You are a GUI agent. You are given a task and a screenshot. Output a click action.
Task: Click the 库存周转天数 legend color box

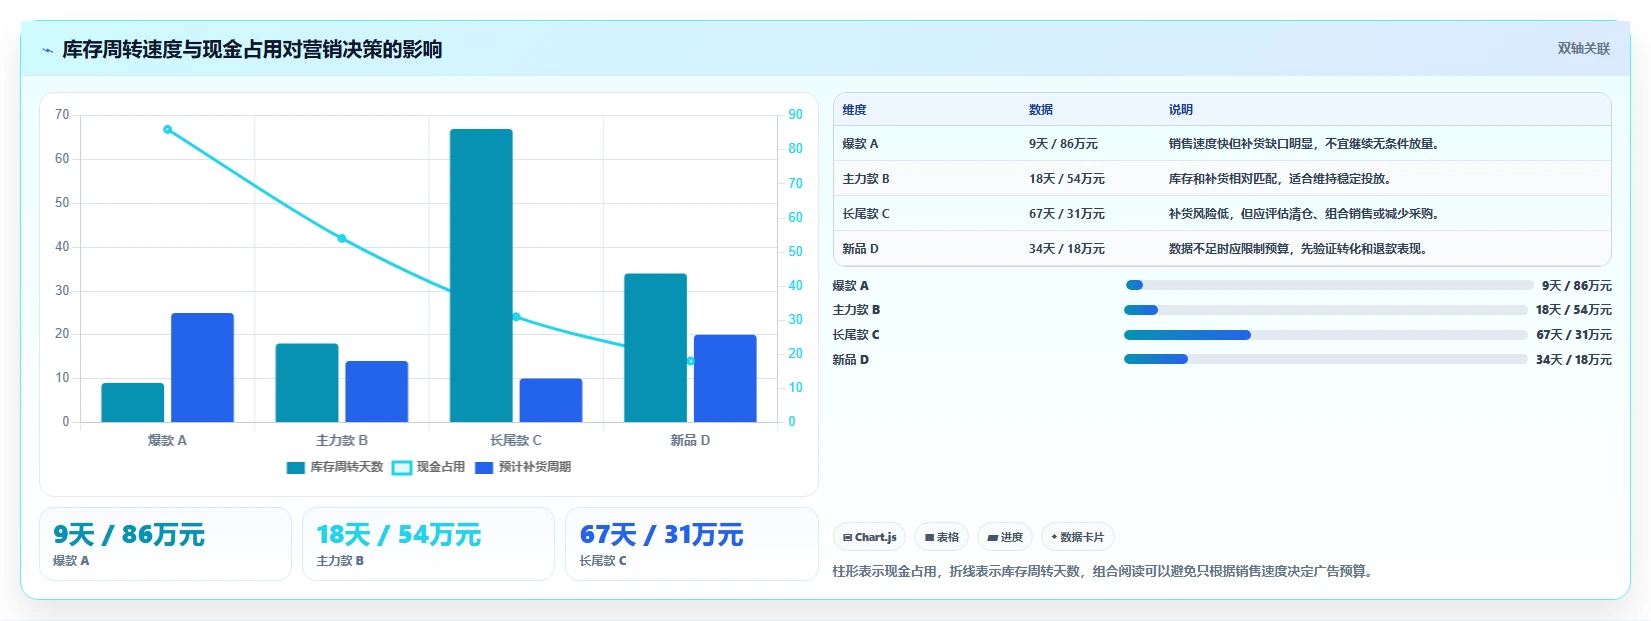pyautogui.click(x=295, y=468)
